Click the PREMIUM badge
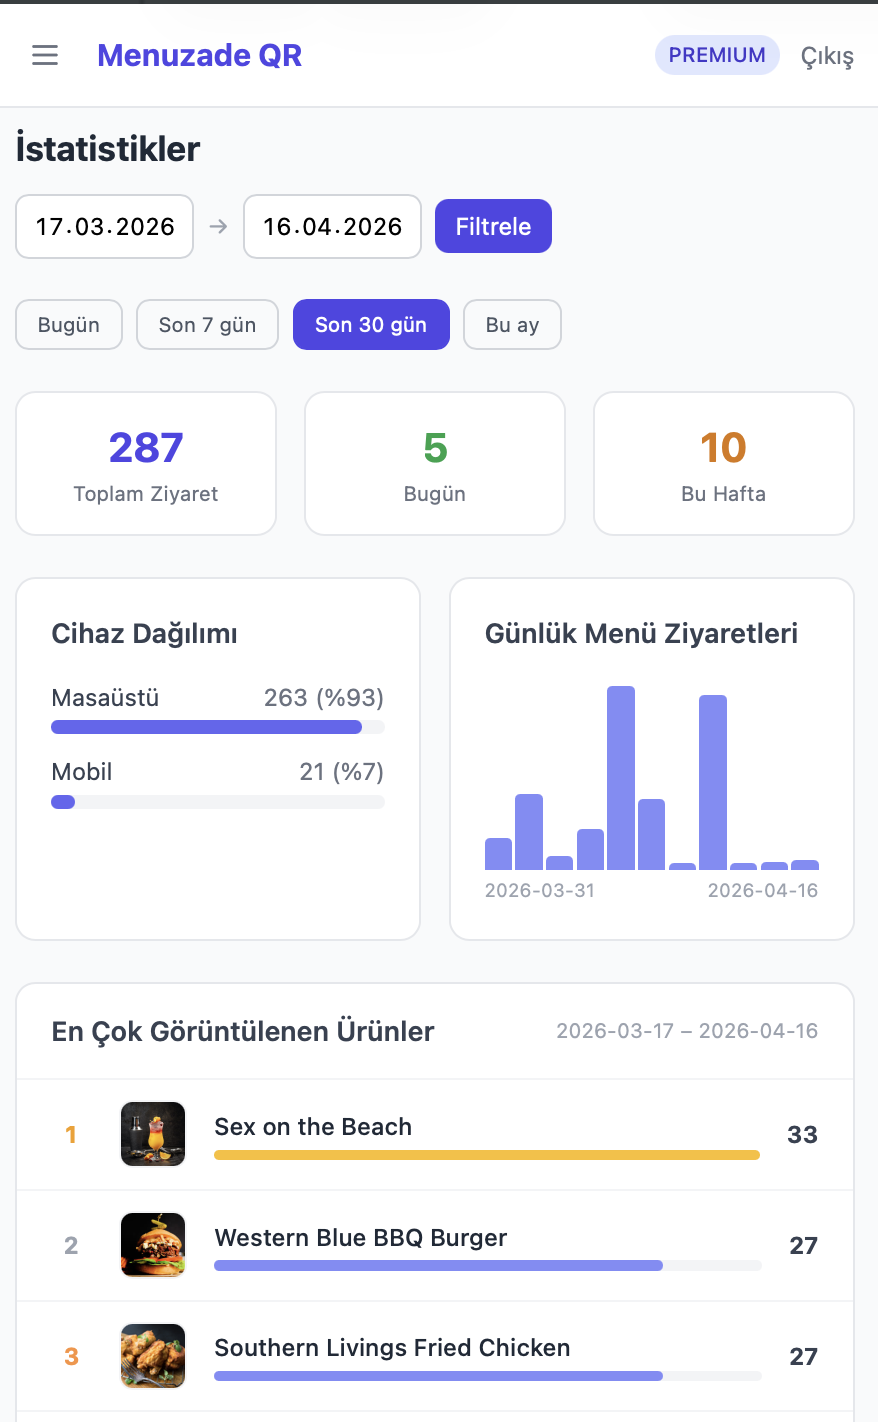The height and width of the screenshot is (1422, 878). point(716,55)
